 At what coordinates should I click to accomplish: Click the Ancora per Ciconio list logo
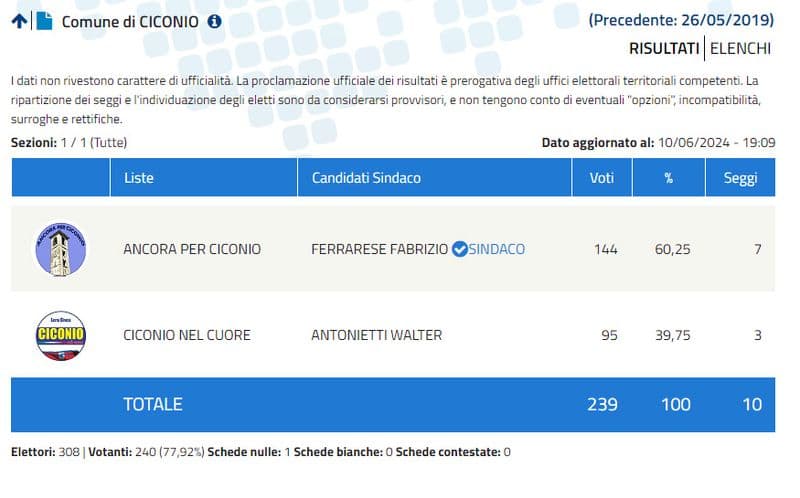pos(60,249)
